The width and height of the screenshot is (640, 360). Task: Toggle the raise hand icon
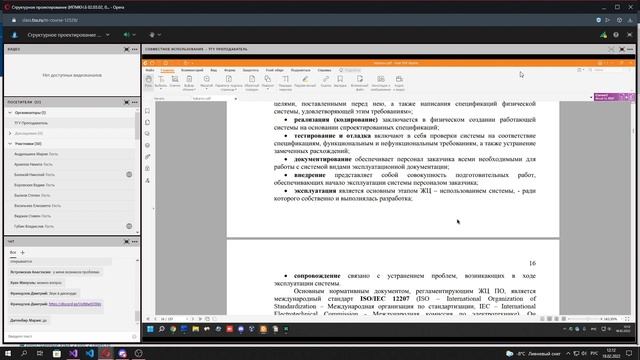[152, 35]
